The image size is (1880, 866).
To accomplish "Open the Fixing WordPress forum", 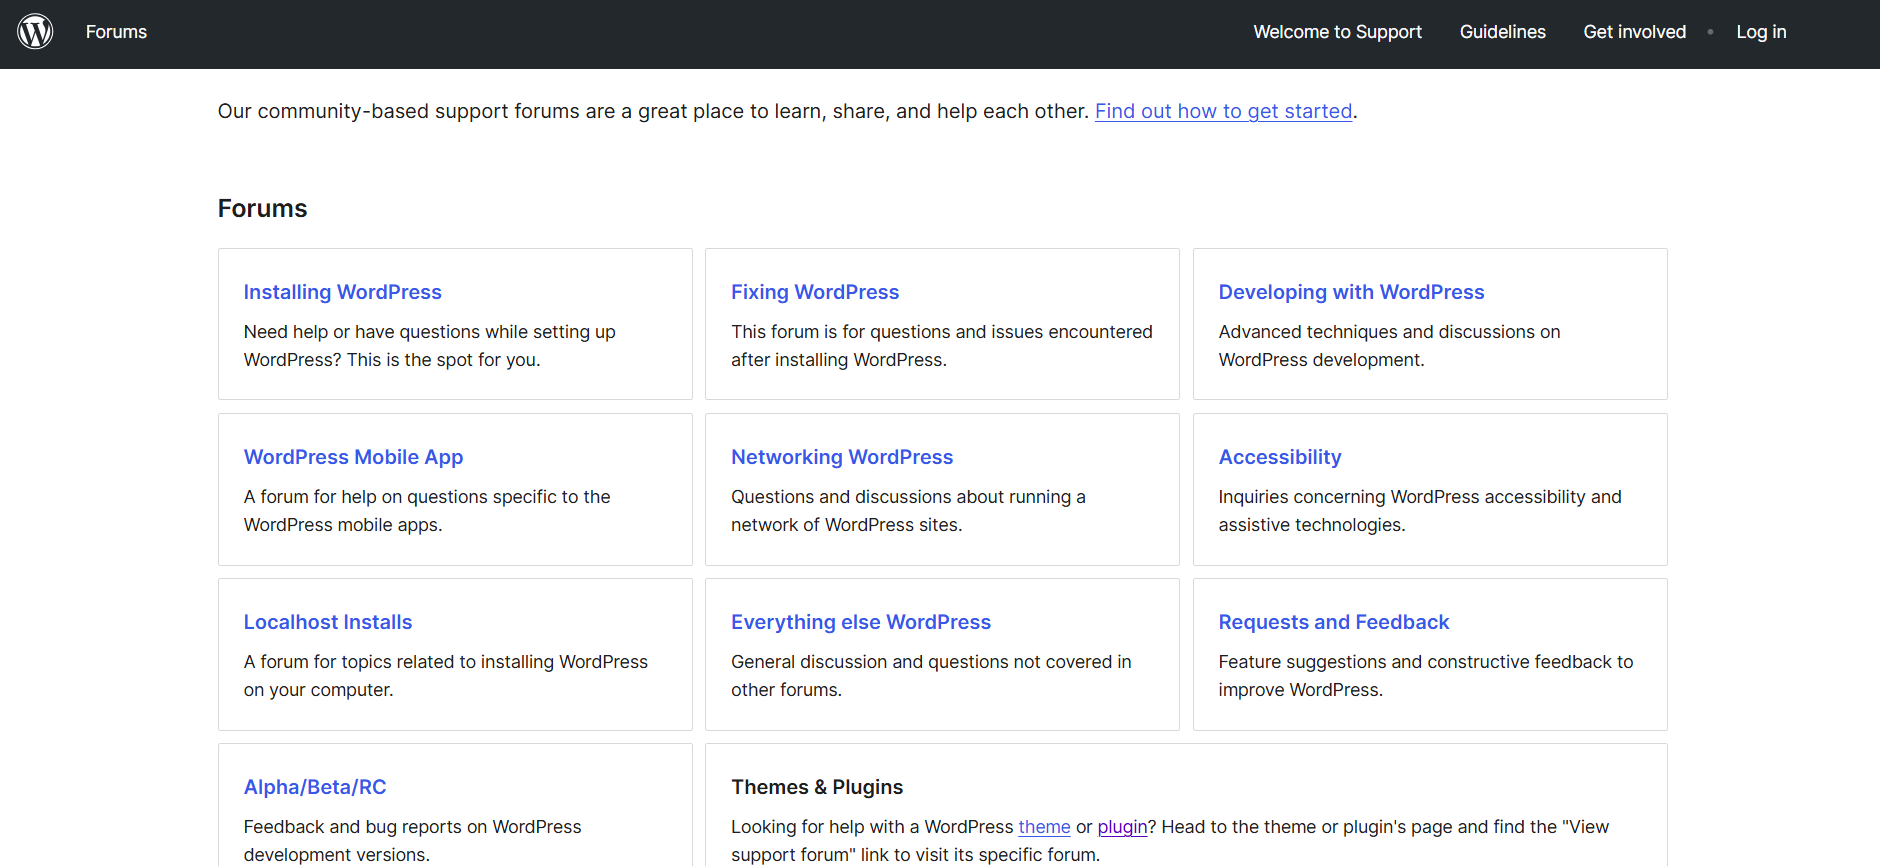I will (x=815, y=292).
